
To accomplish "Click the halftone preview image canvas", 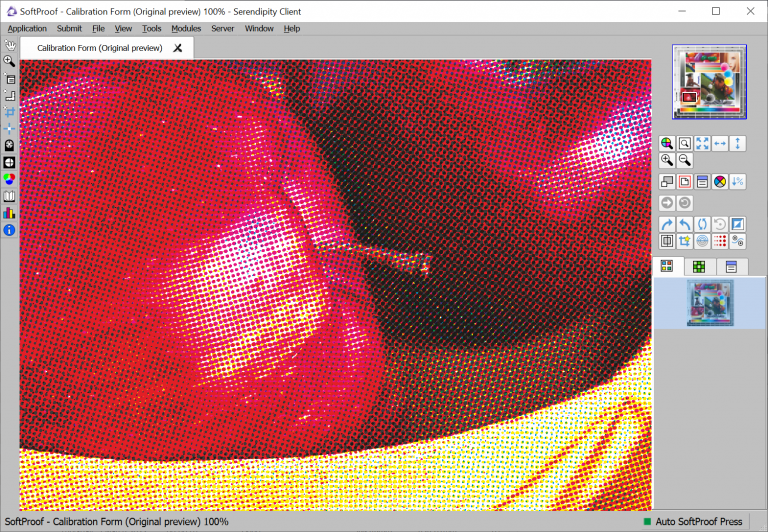I will (x=336, y=285).
